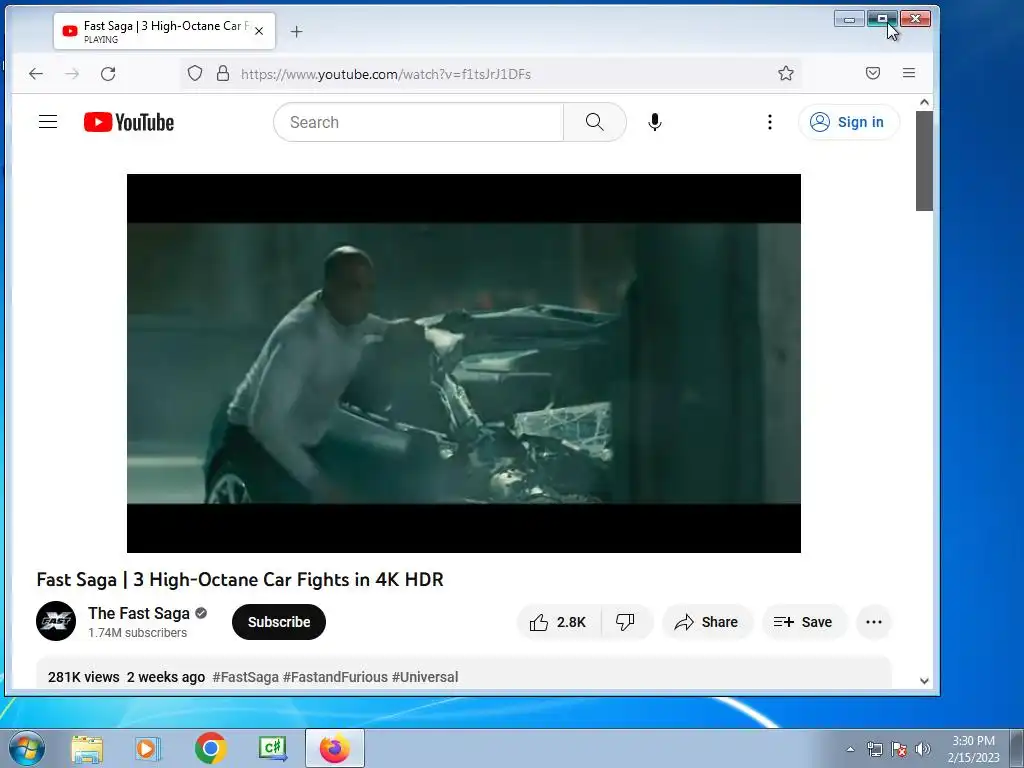Image resolution: width=1024 pixels, height=768 pixels.
Task: Click the magnifying glass search button
Action: click(x=594, y=122)
